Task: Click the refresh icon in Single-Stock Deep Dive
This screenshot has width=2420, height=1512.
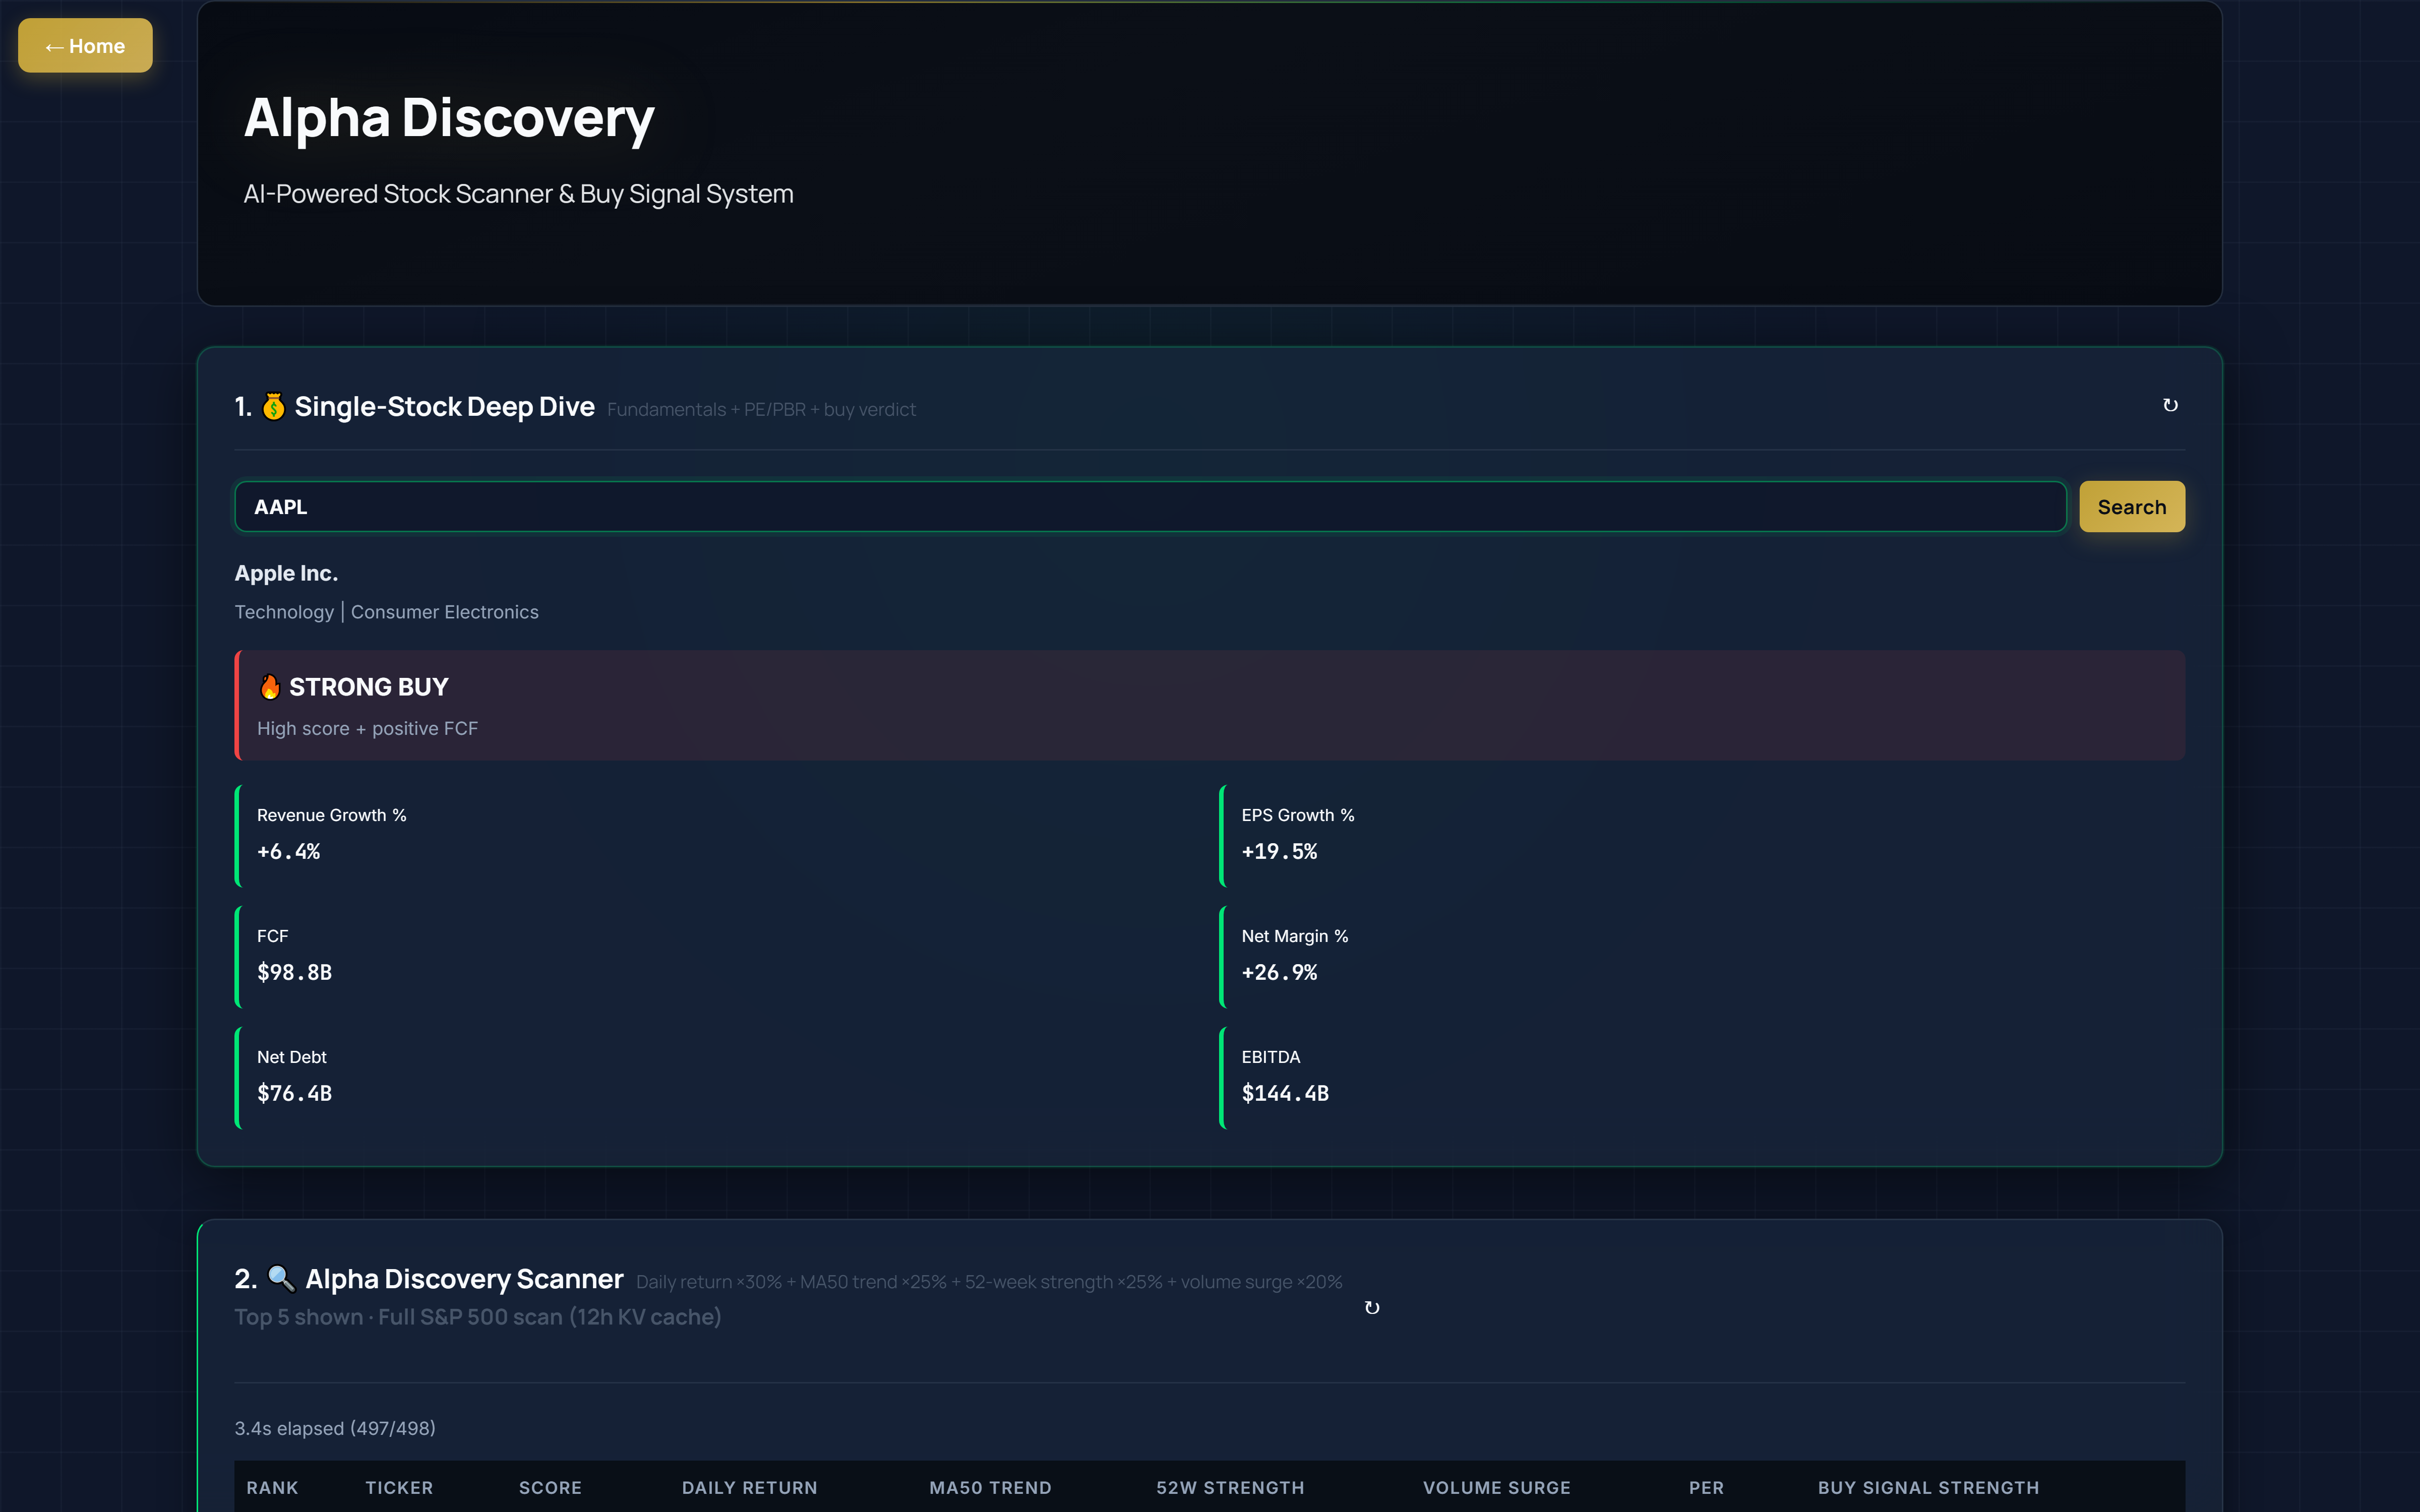Action: 2171,405
